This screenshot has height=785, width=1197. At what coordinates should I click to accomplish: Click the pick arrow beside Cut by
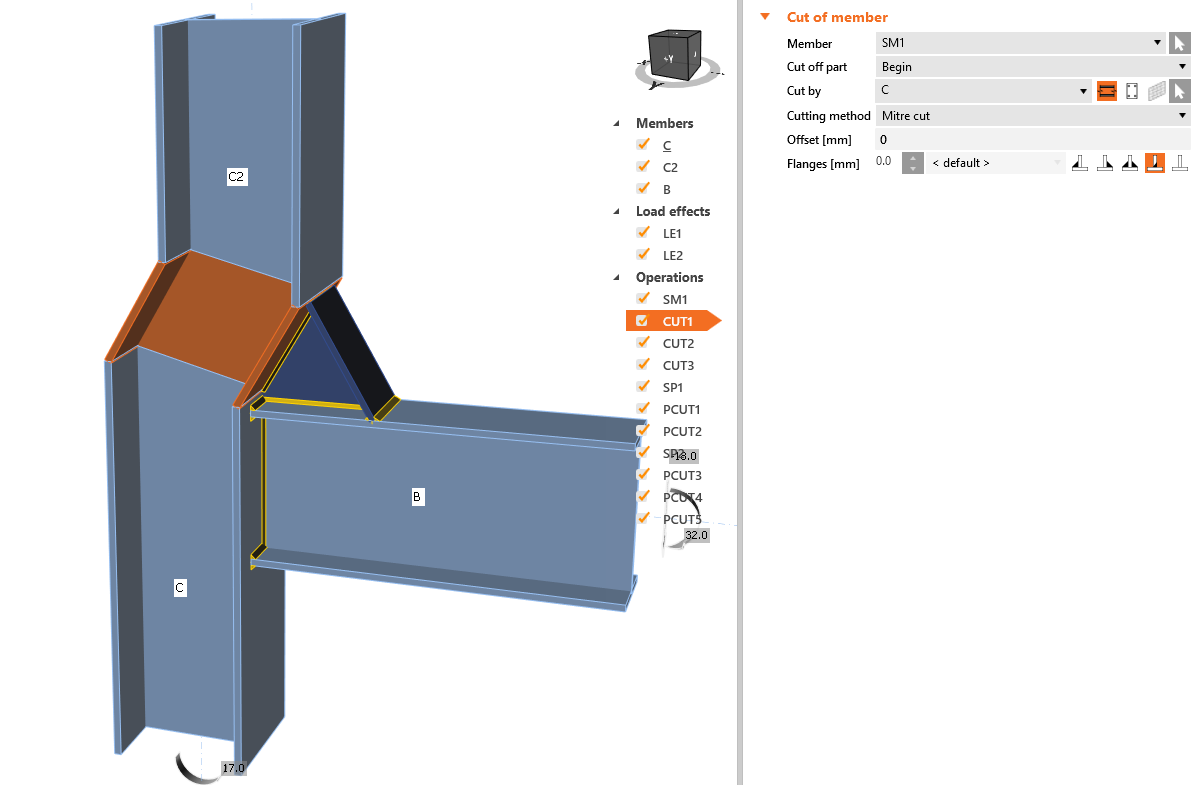coord(1179,91)
